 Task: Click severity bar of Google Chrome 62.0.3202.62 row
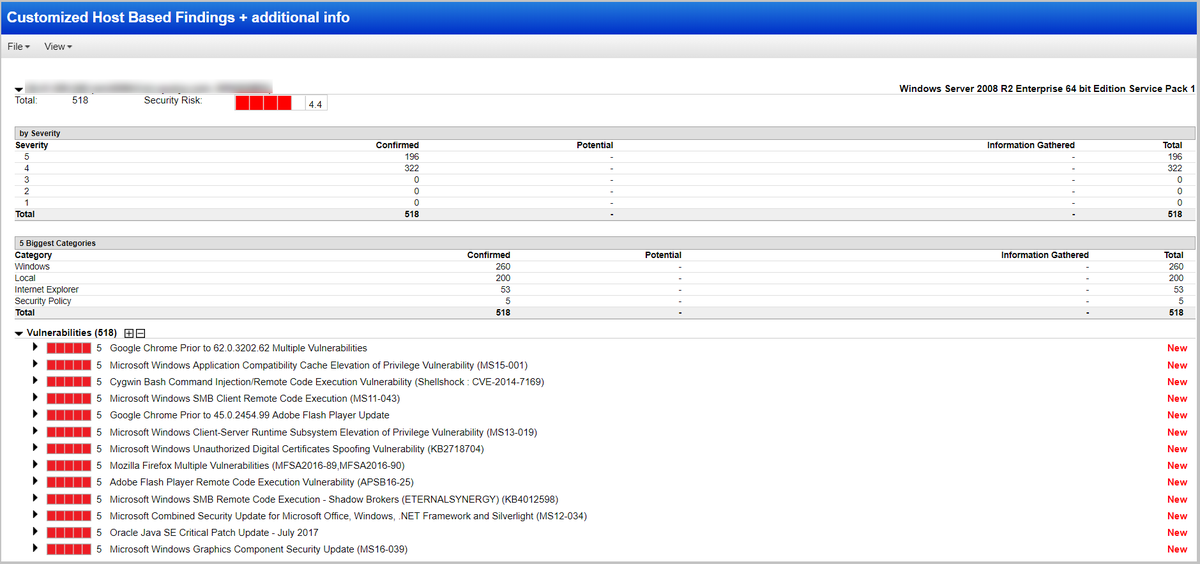[x=68, y=348]
